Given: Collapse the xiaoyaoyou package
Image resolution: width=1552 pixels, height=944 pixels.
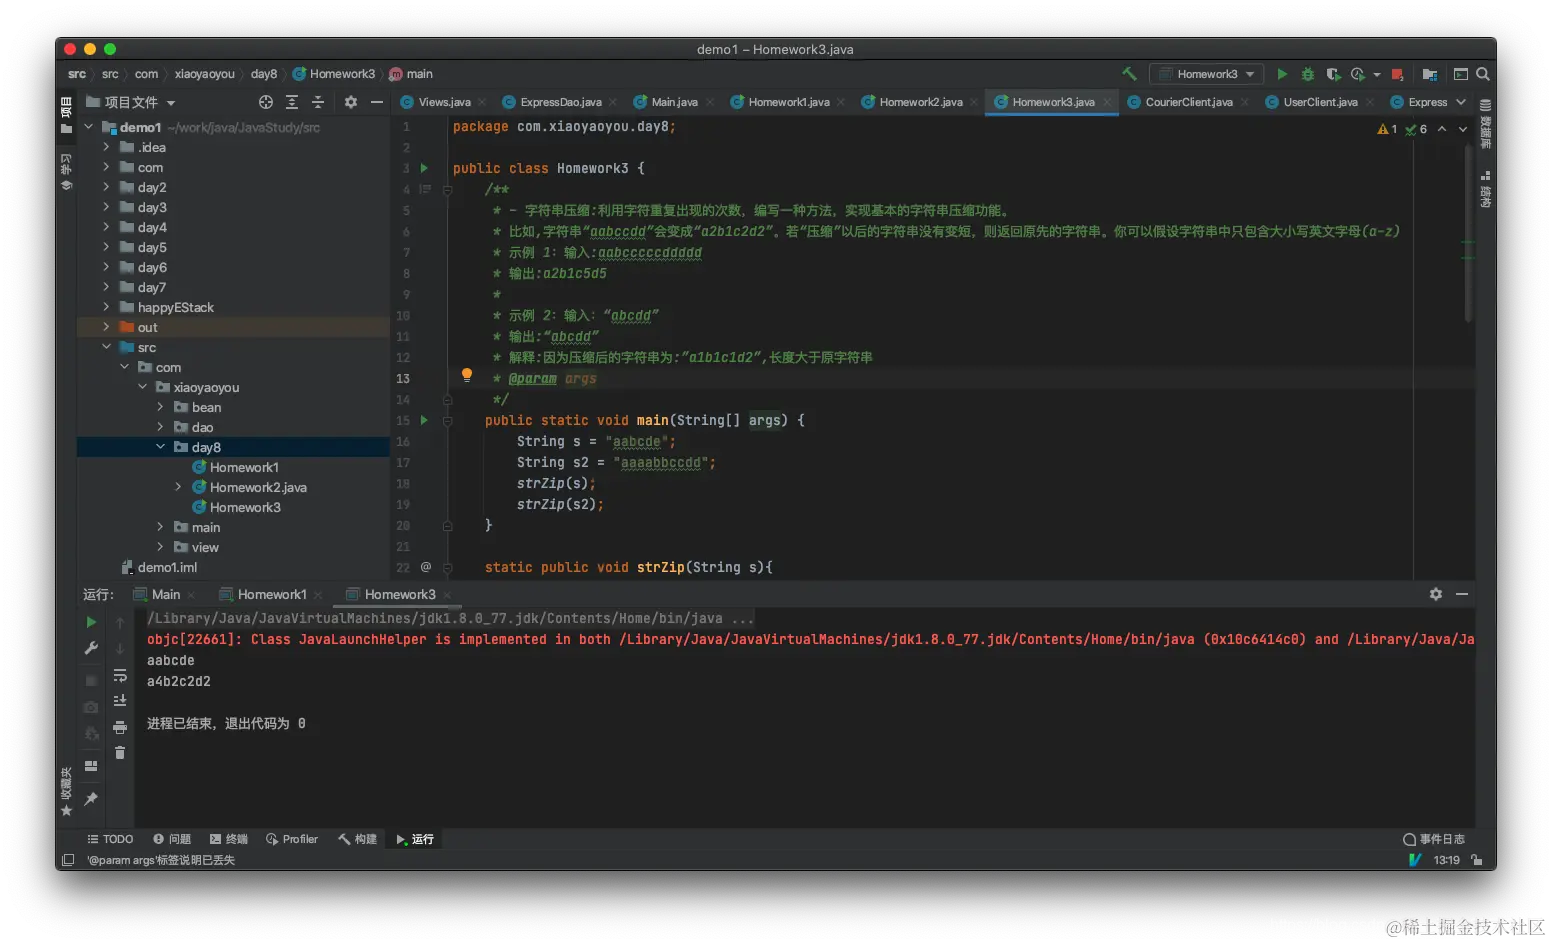Looking at the screenshot, I should coord(142,387).
